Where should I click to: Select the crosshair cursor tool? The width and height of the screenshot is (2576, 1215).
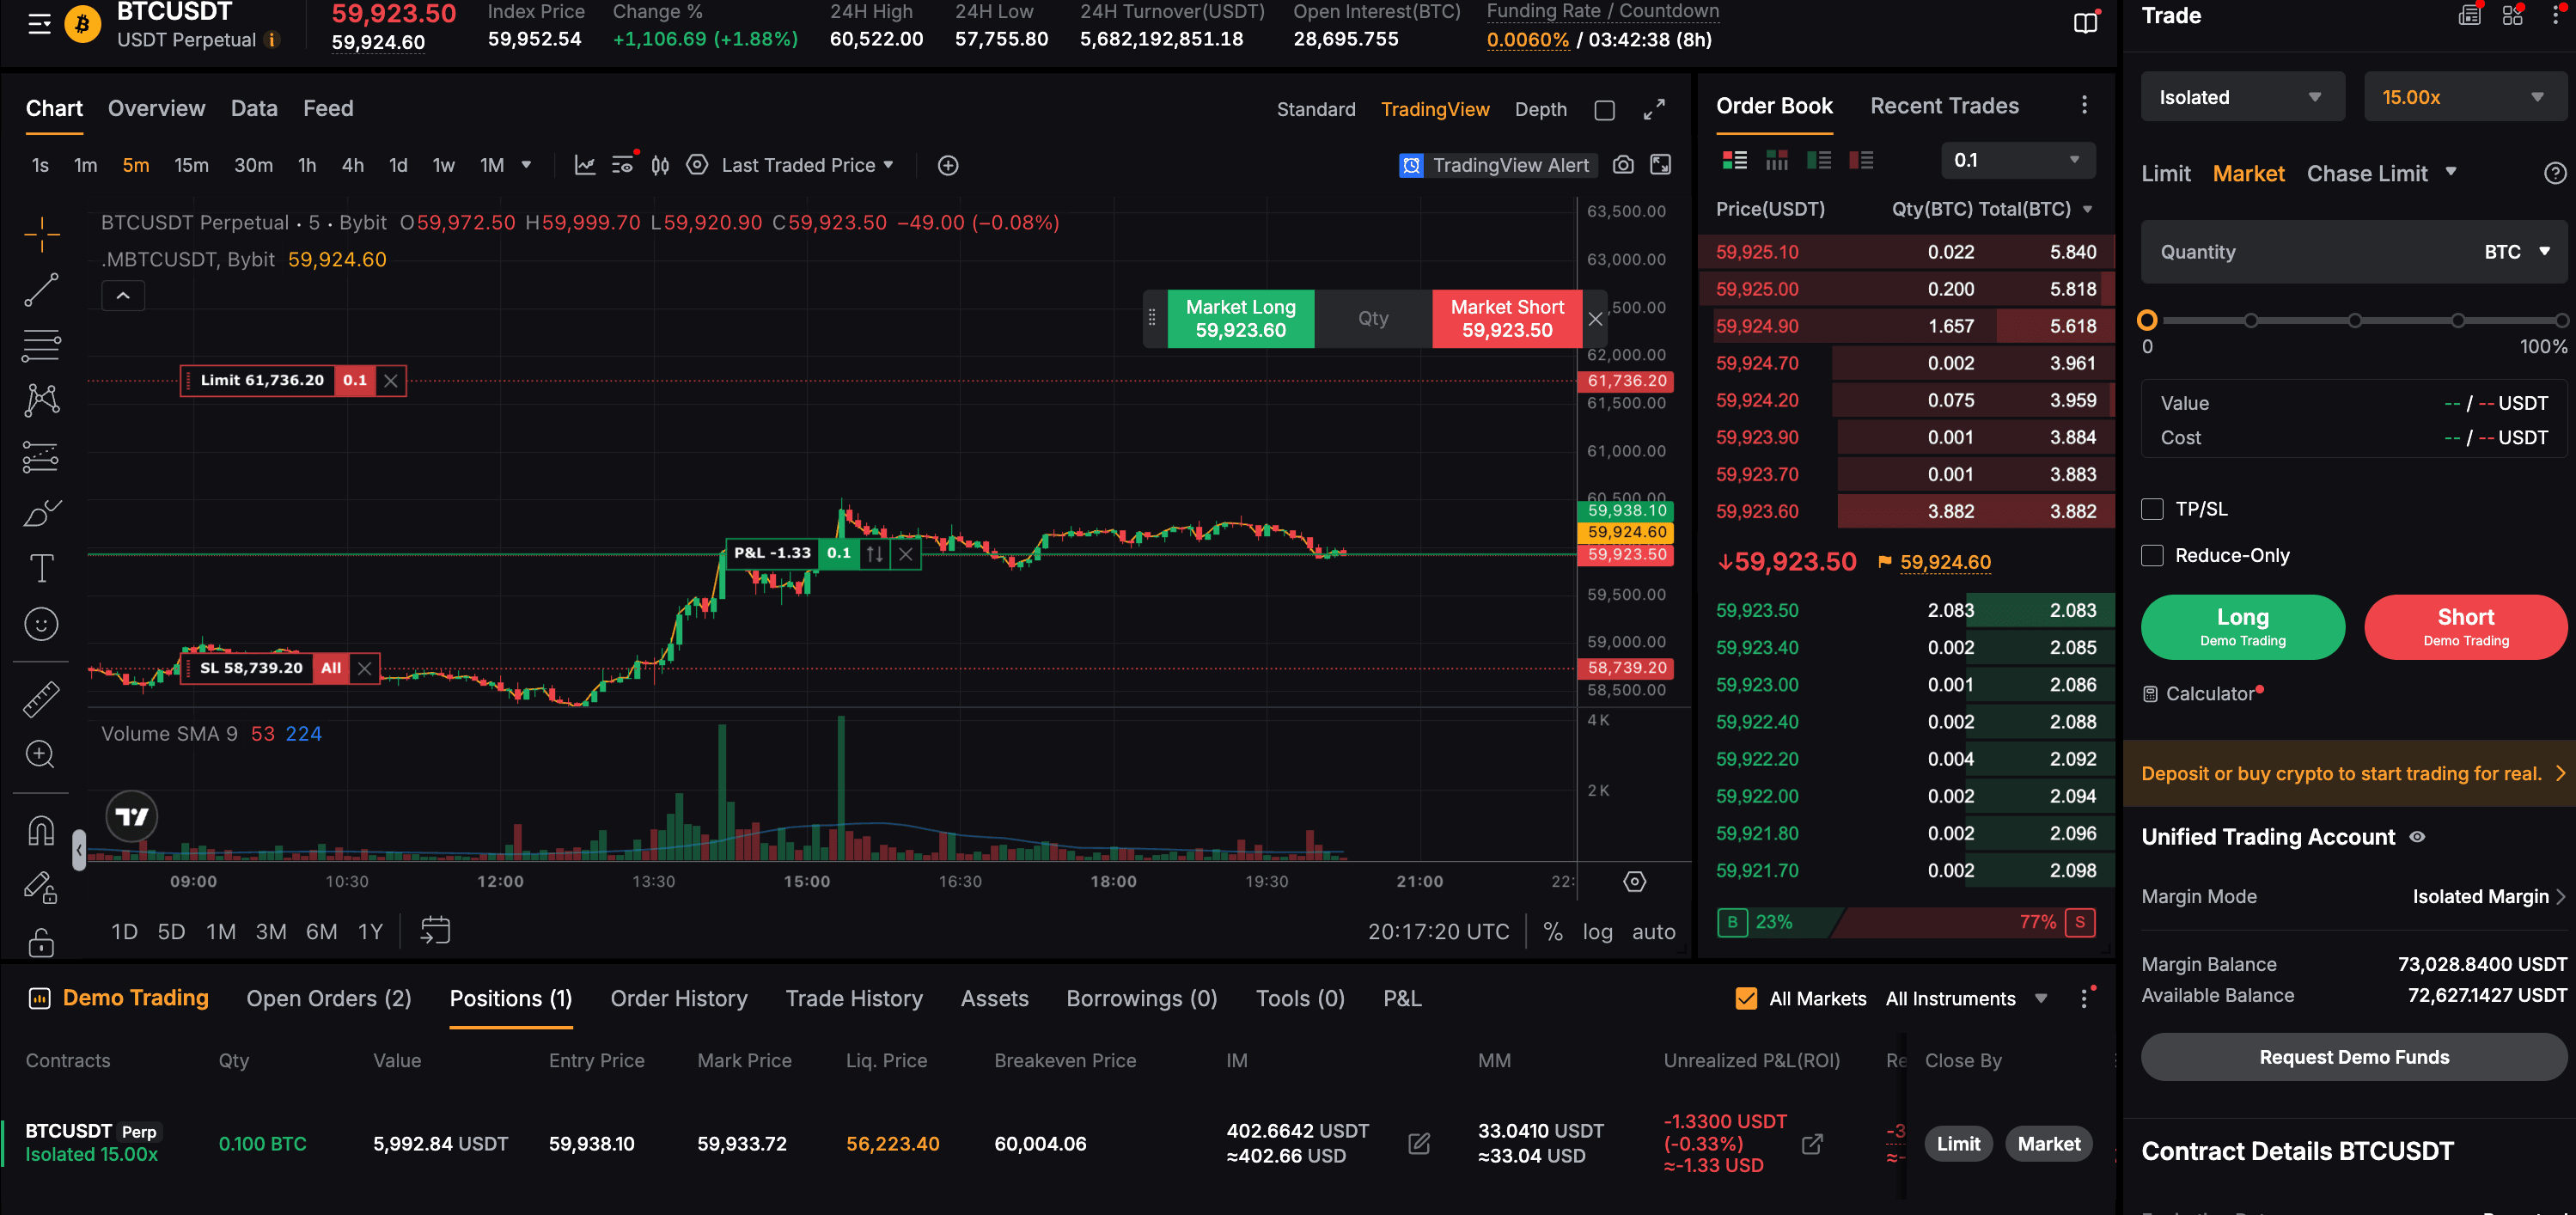[41, 234]
